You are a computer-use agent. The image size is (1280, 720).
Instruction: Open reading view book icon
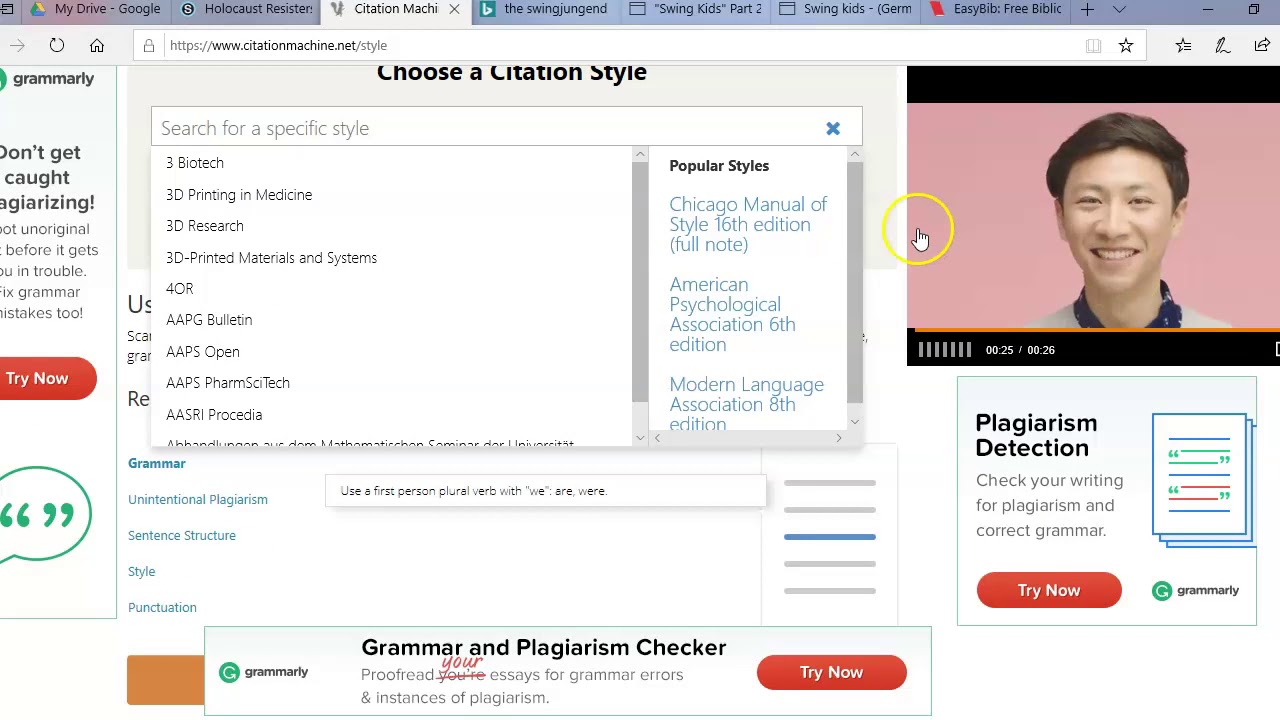point(1093,45)
